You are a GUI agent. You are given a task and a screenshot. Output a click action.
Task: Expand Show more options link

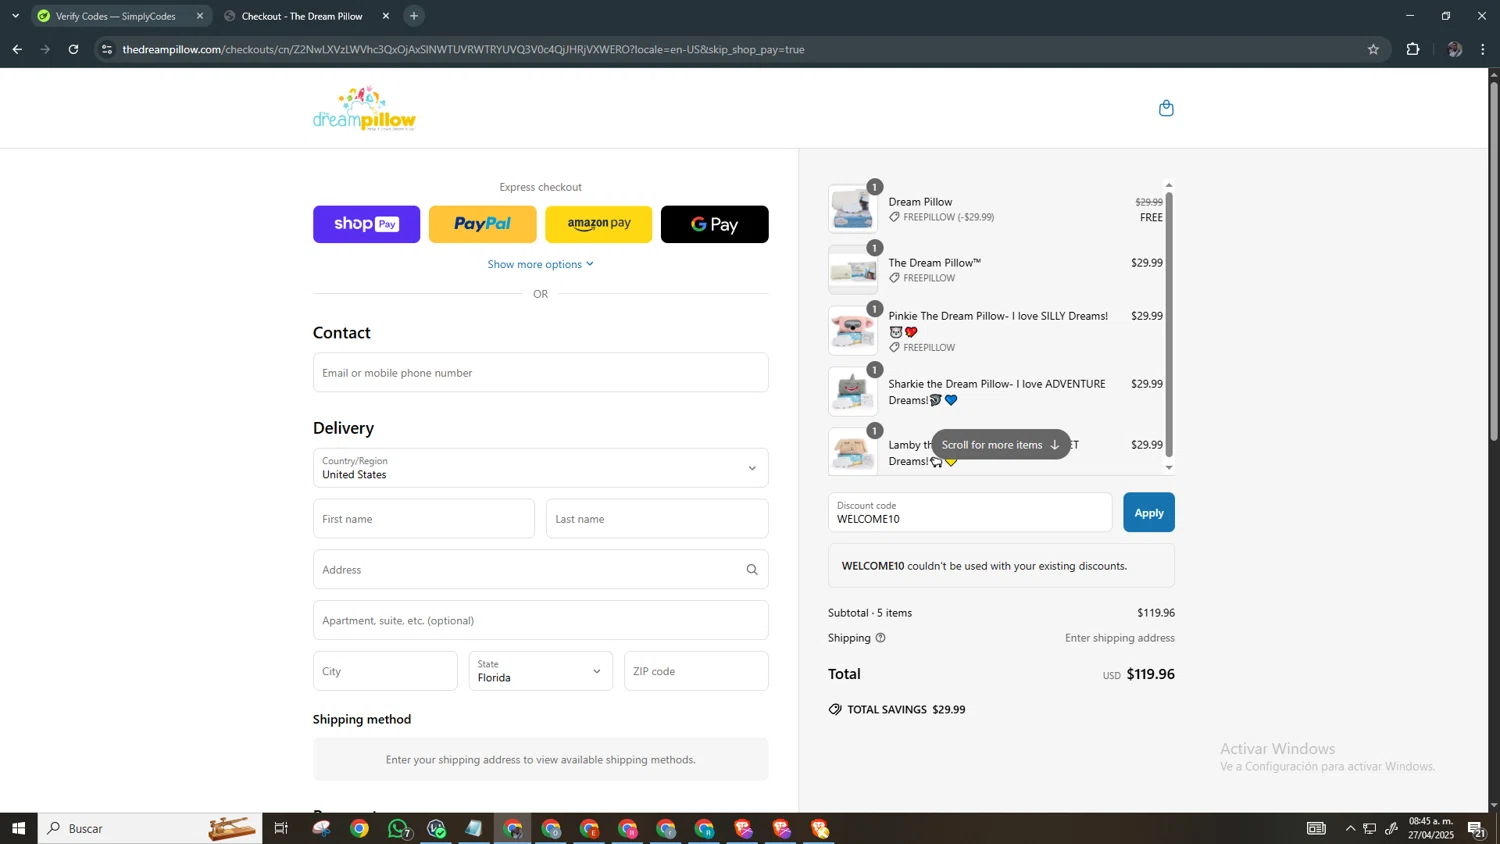540,264
